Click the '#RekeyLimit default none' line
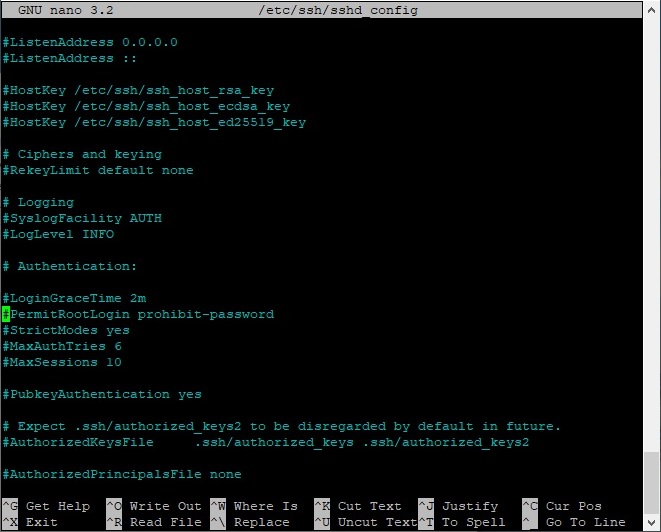The width and height of the screenshot is (661, 532). (x=98, y=170)
